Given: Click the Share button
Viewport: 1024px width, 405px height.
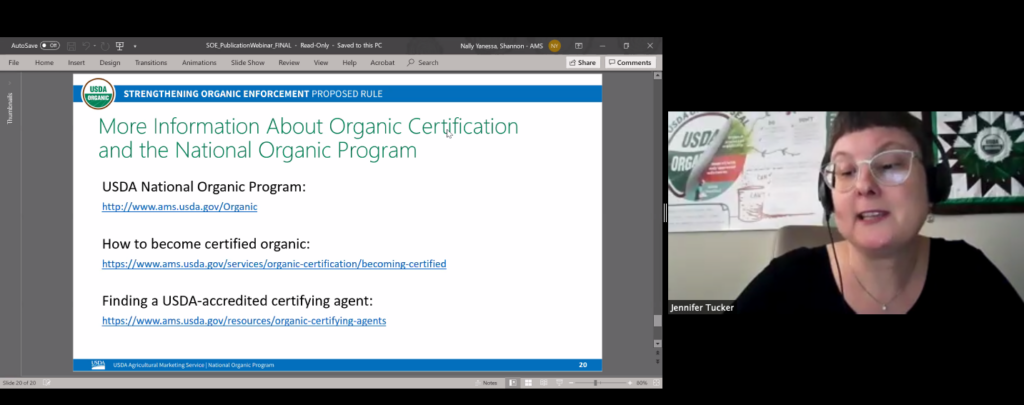Looking at the screenshot, I should point(583,63).
